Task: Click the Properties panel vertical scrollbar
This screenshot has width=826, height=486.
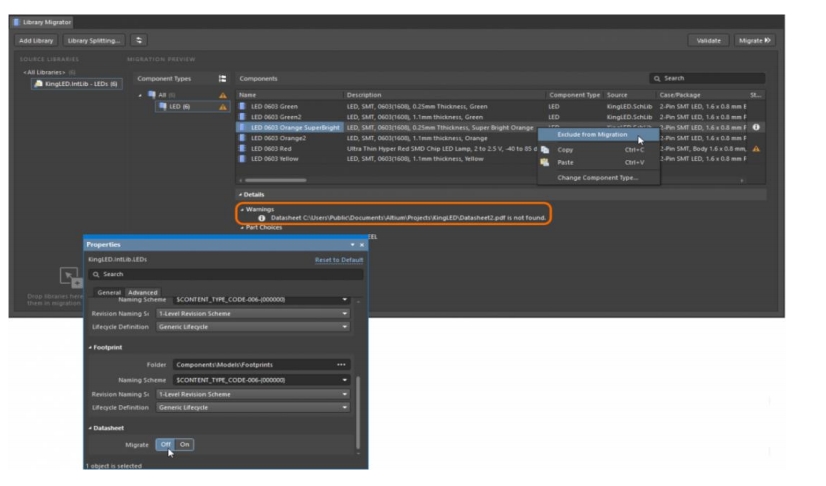Action: [358, 412]
